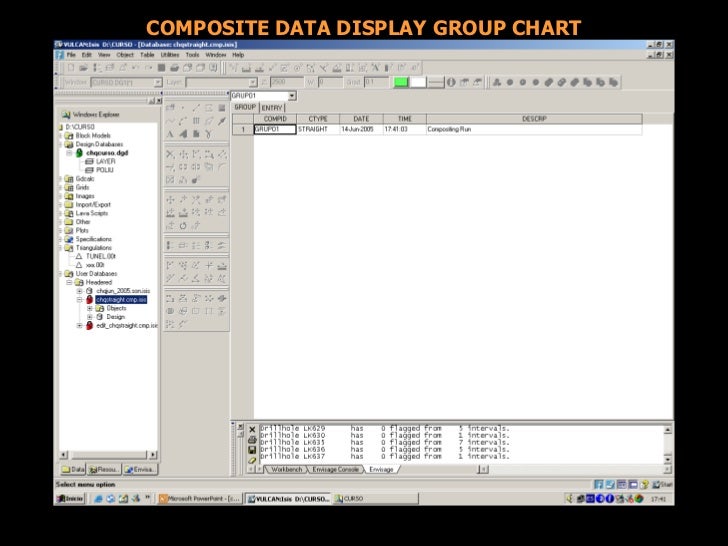Image resolution: width=728 pixels, height=546 pixels.
Task: Open Microsoft PowerPoint from the taskbar
Action: pyautogui.click(x=198, y=498)
